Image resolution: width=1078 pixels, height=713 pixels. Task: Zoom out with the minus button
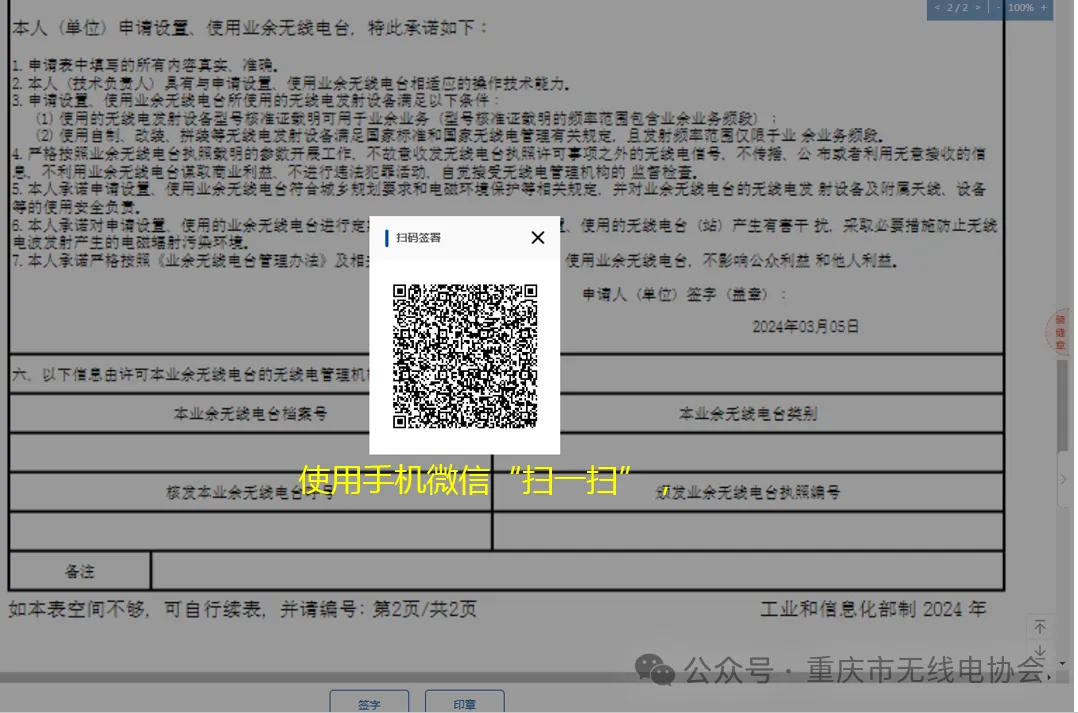coord(998,8)
